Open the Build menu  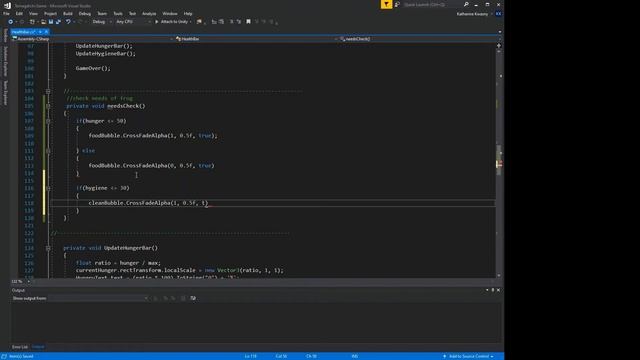coord(68,14)
